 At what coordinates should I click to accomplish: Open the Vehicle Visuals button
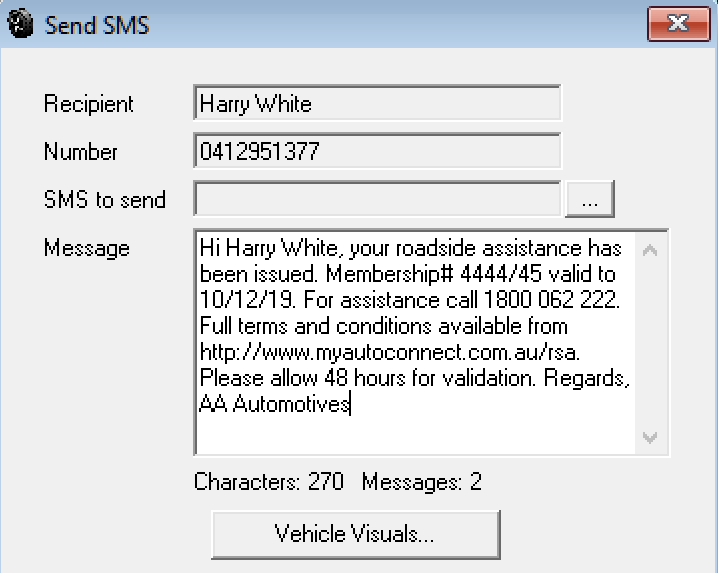[x=356, y=535]
